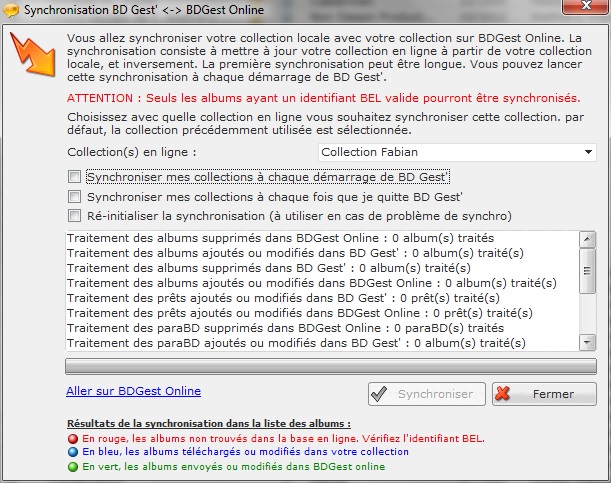Select line 'albums ajoutés ou modifiés dans BDGest Online'
The height and width of the screenshot is (483, 611).
[312, 283]
